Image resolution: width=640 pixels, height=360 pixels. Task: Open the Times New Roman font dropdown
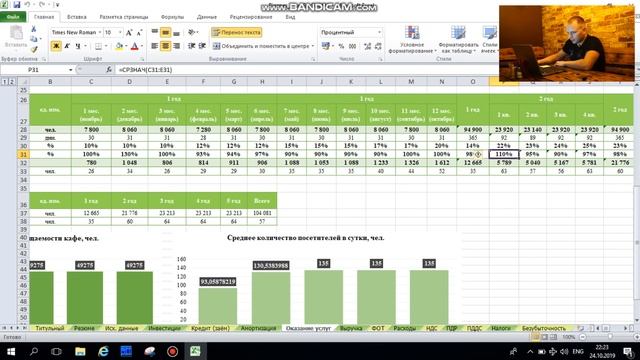(x=100, y=32)
